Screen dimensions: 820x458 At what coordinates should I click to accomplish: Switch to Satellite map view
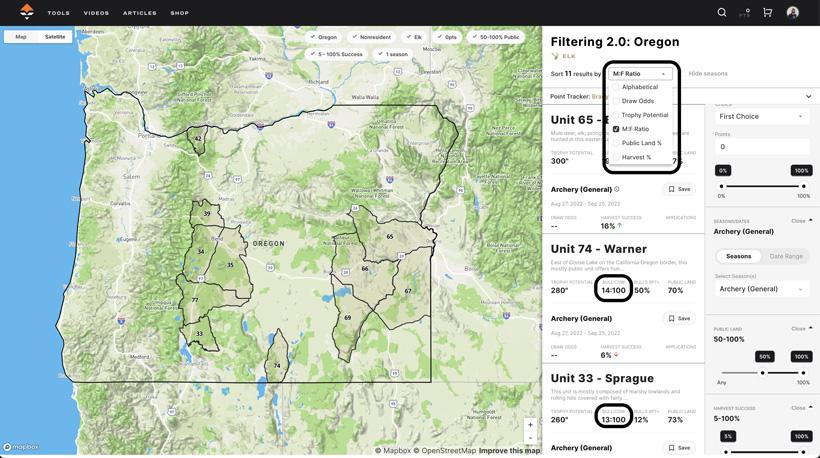55,37
